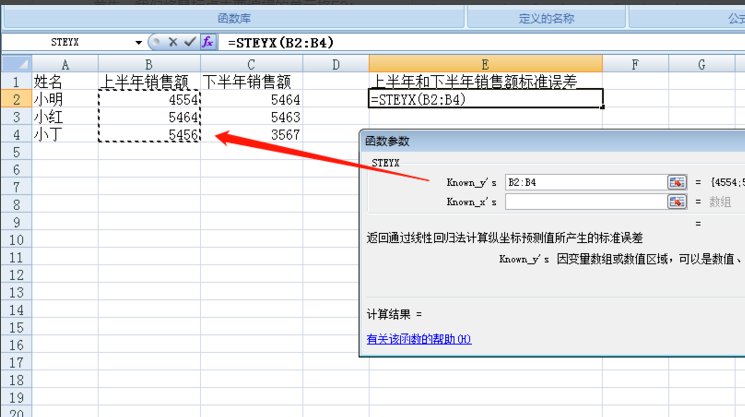Screen dimensions: 745x417
Task: Click cell B4 with value 5456
Action: tap(149, 135)
